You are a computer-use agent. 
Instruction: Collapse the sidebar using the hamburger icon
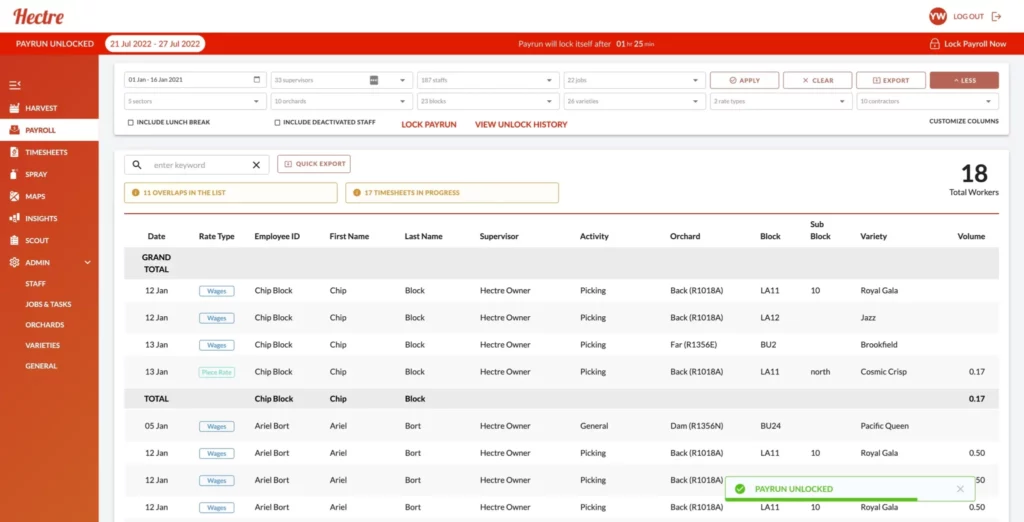click(x=15, y=85)
